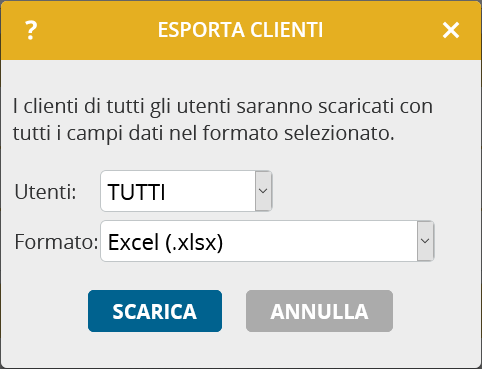Click the SCARICA button
482x369 pixels.
155,311
